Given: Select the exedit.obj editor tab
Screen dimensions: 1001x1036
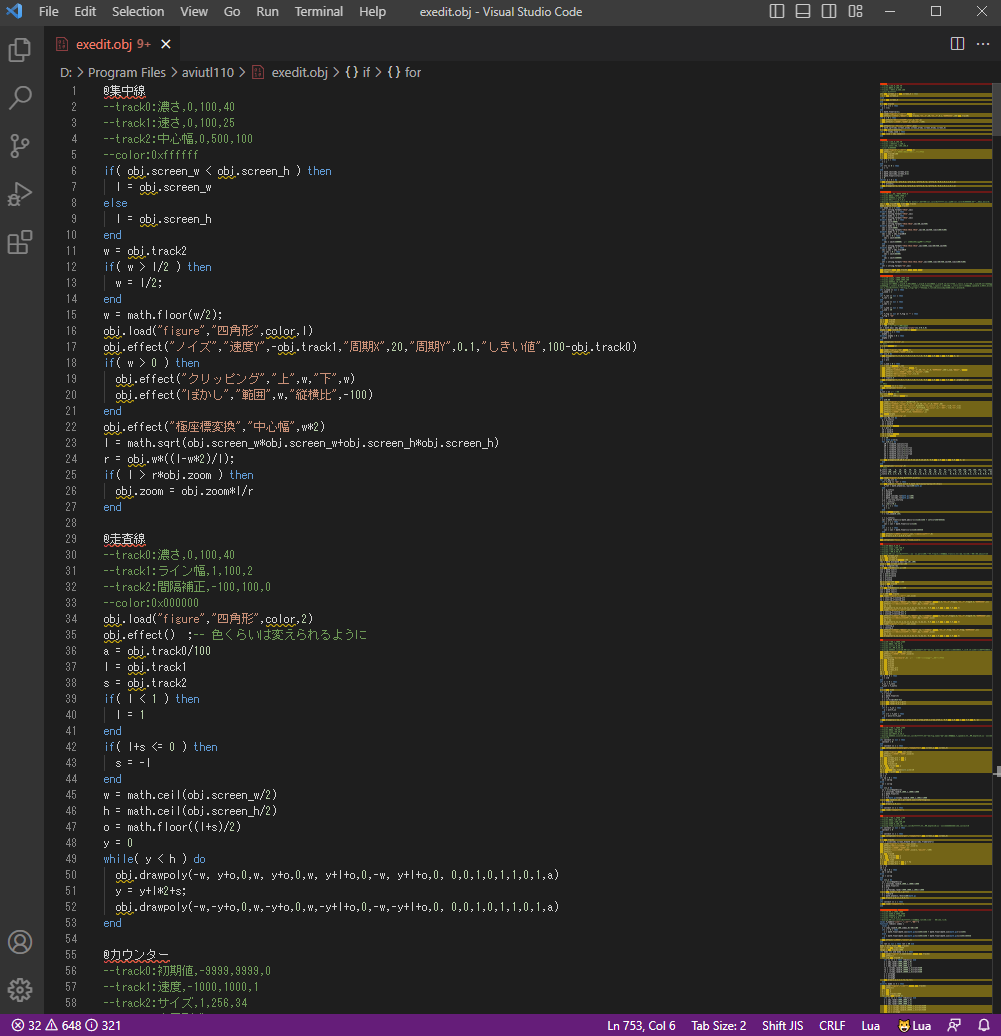Looking at the screenshot, I should click(113, 44).
